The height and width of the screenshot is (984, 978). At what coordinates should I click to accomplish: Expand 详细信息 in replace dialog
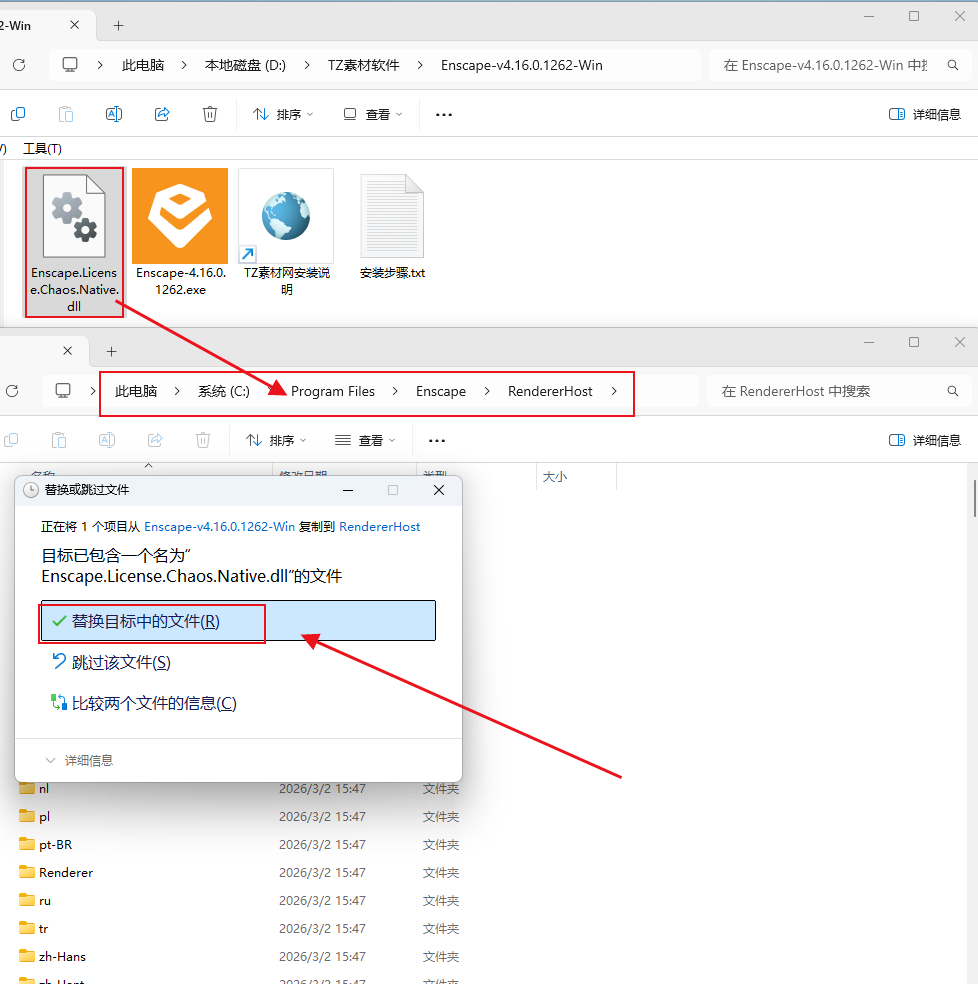[79, 761]
